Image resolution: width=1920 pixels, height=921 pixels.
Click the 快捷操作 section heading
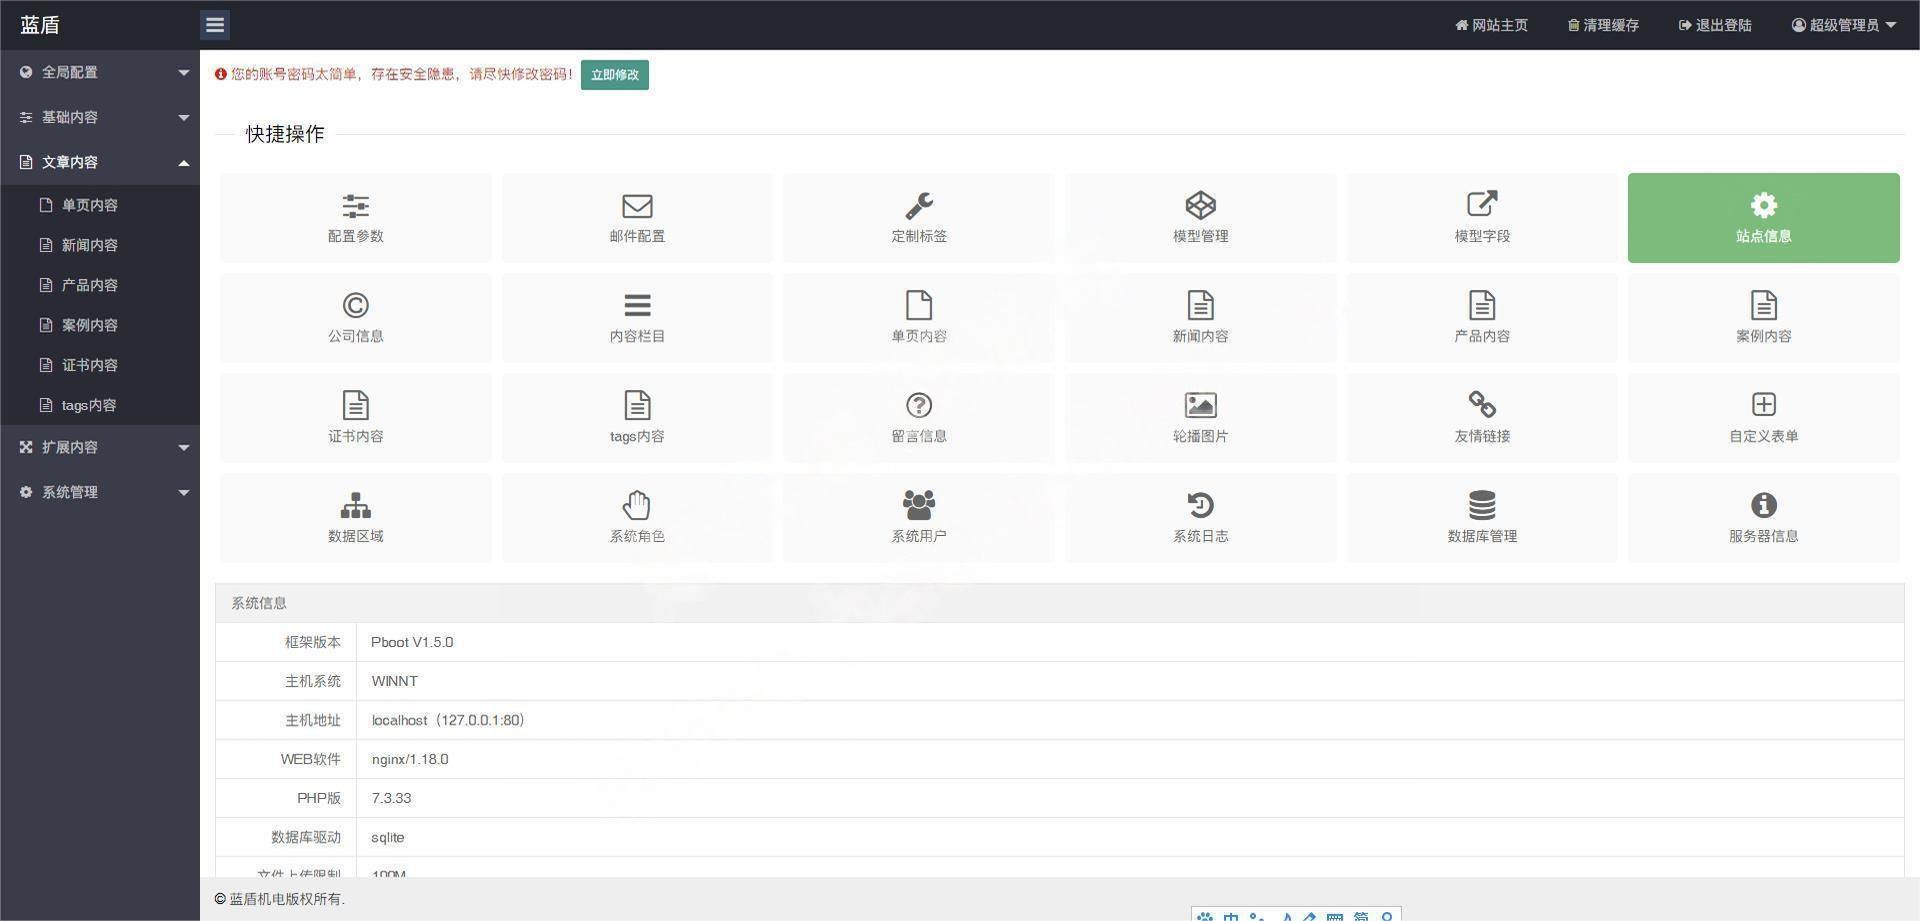[x=285, y=134]
